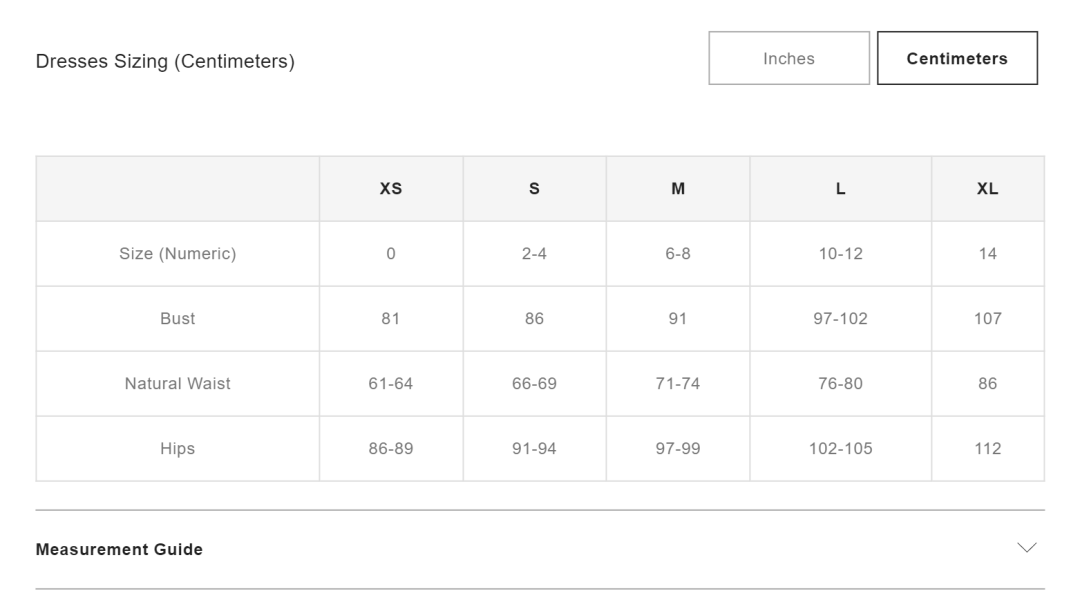Click the S column header

[534, 189]
